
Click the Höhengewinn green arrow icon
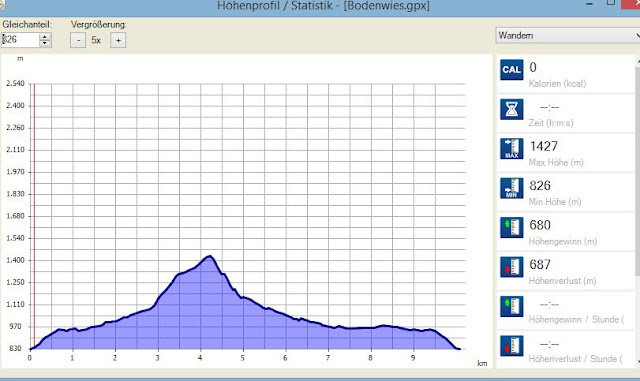[511, 227]
